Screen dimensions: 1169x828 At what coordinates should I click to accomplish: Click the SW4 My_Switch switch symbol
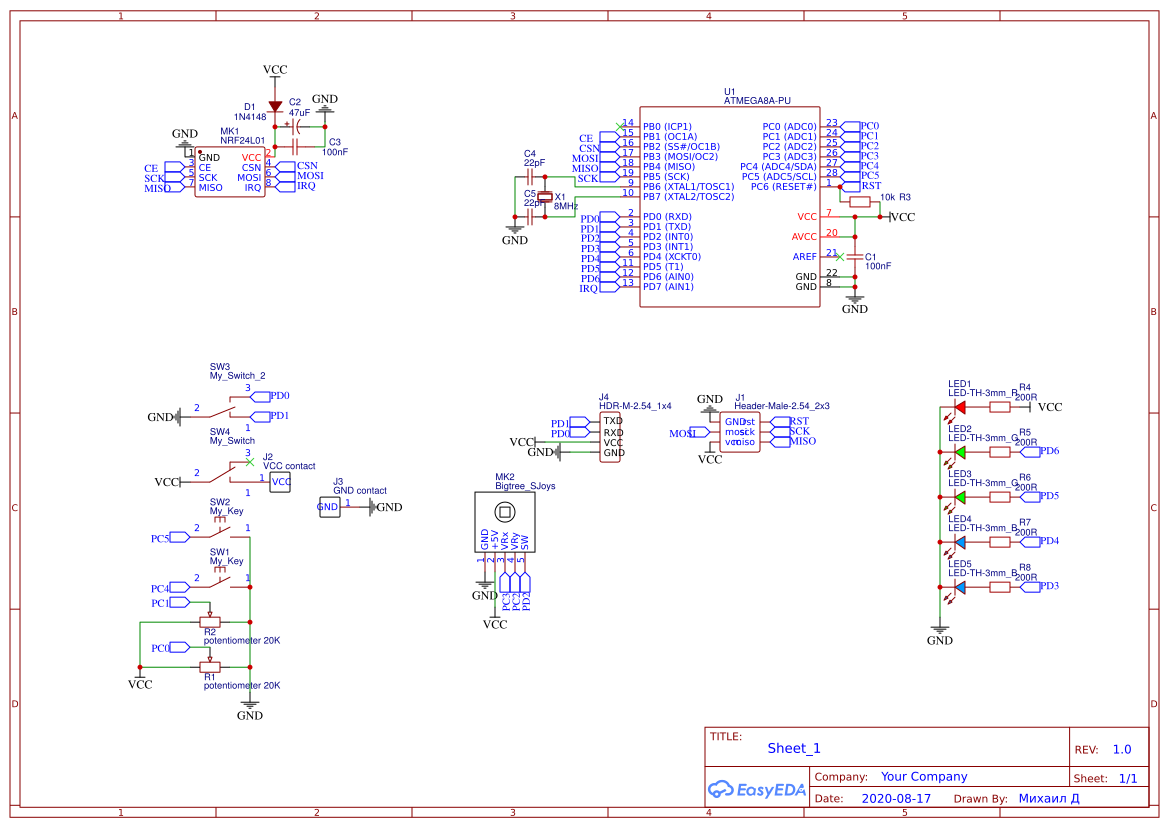(x=227, y=473)
